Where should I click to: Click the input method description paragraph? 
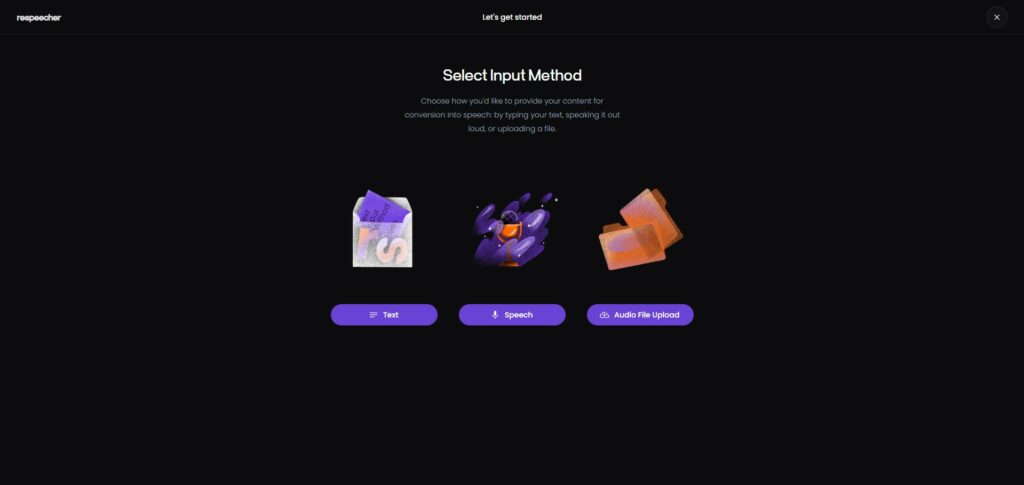[x=512, y=115]
